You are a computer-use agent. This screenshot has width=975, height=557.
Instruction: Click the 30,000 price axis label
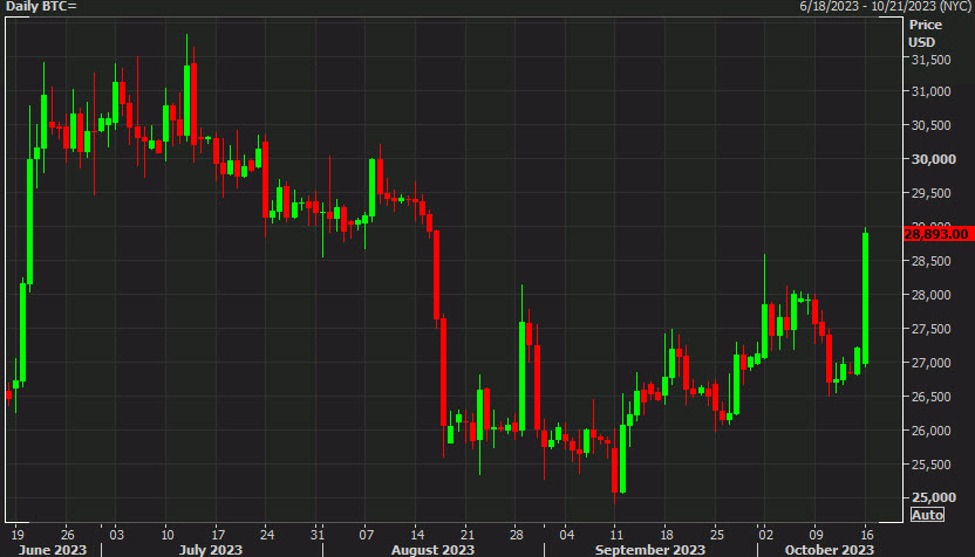(x=933, y=159)
